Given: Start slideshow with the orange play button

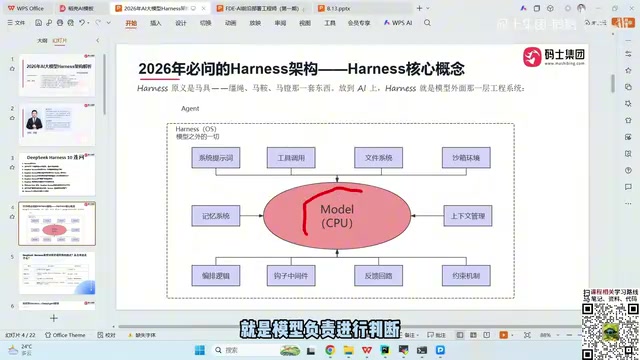Looking at the screenshot, I should pos(503,335).
